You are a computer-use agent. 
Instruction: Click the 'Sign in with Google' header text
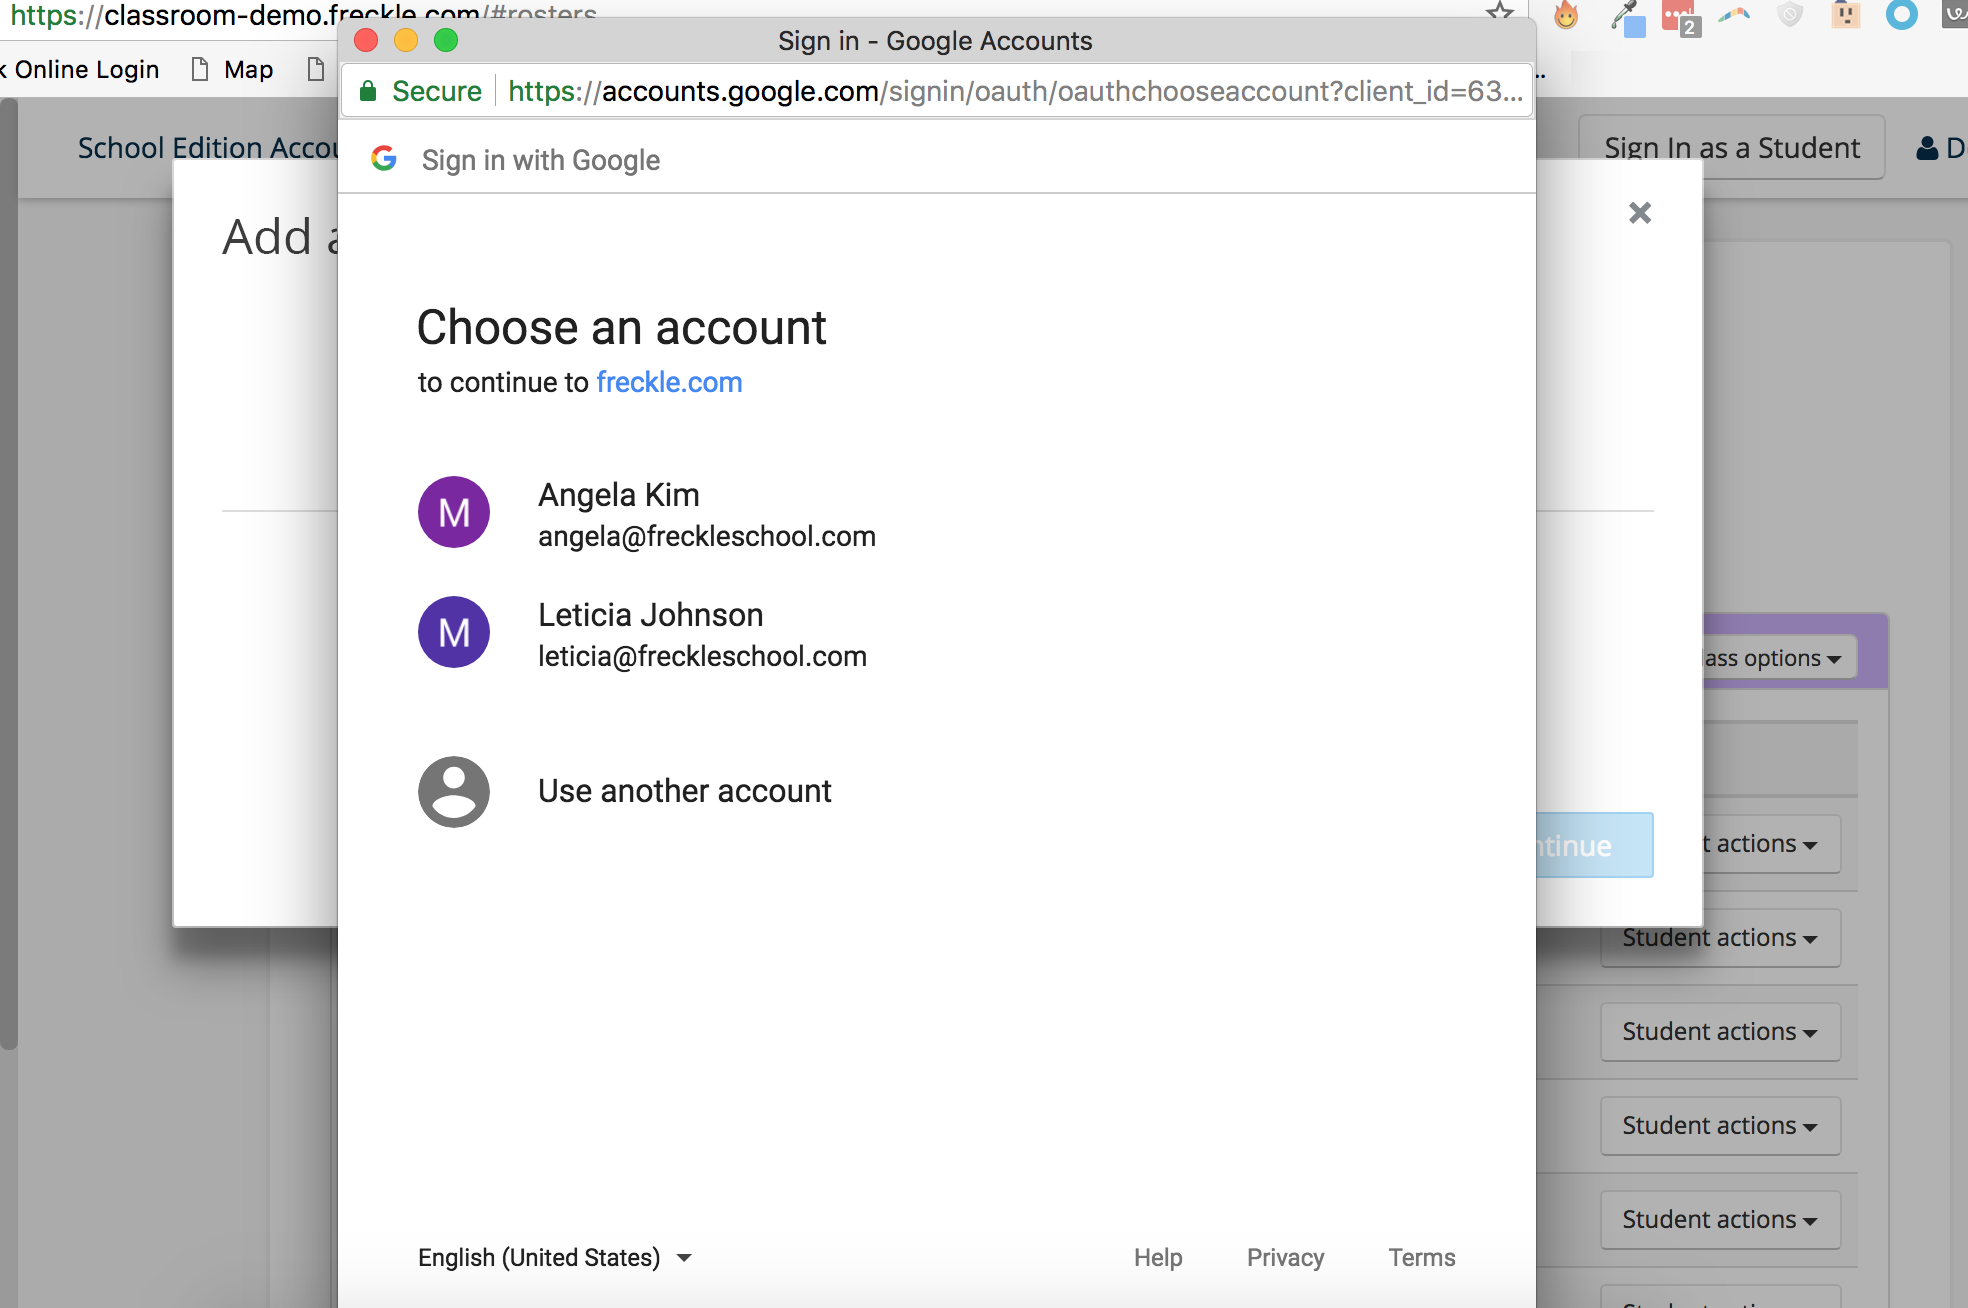coord(541,160)
